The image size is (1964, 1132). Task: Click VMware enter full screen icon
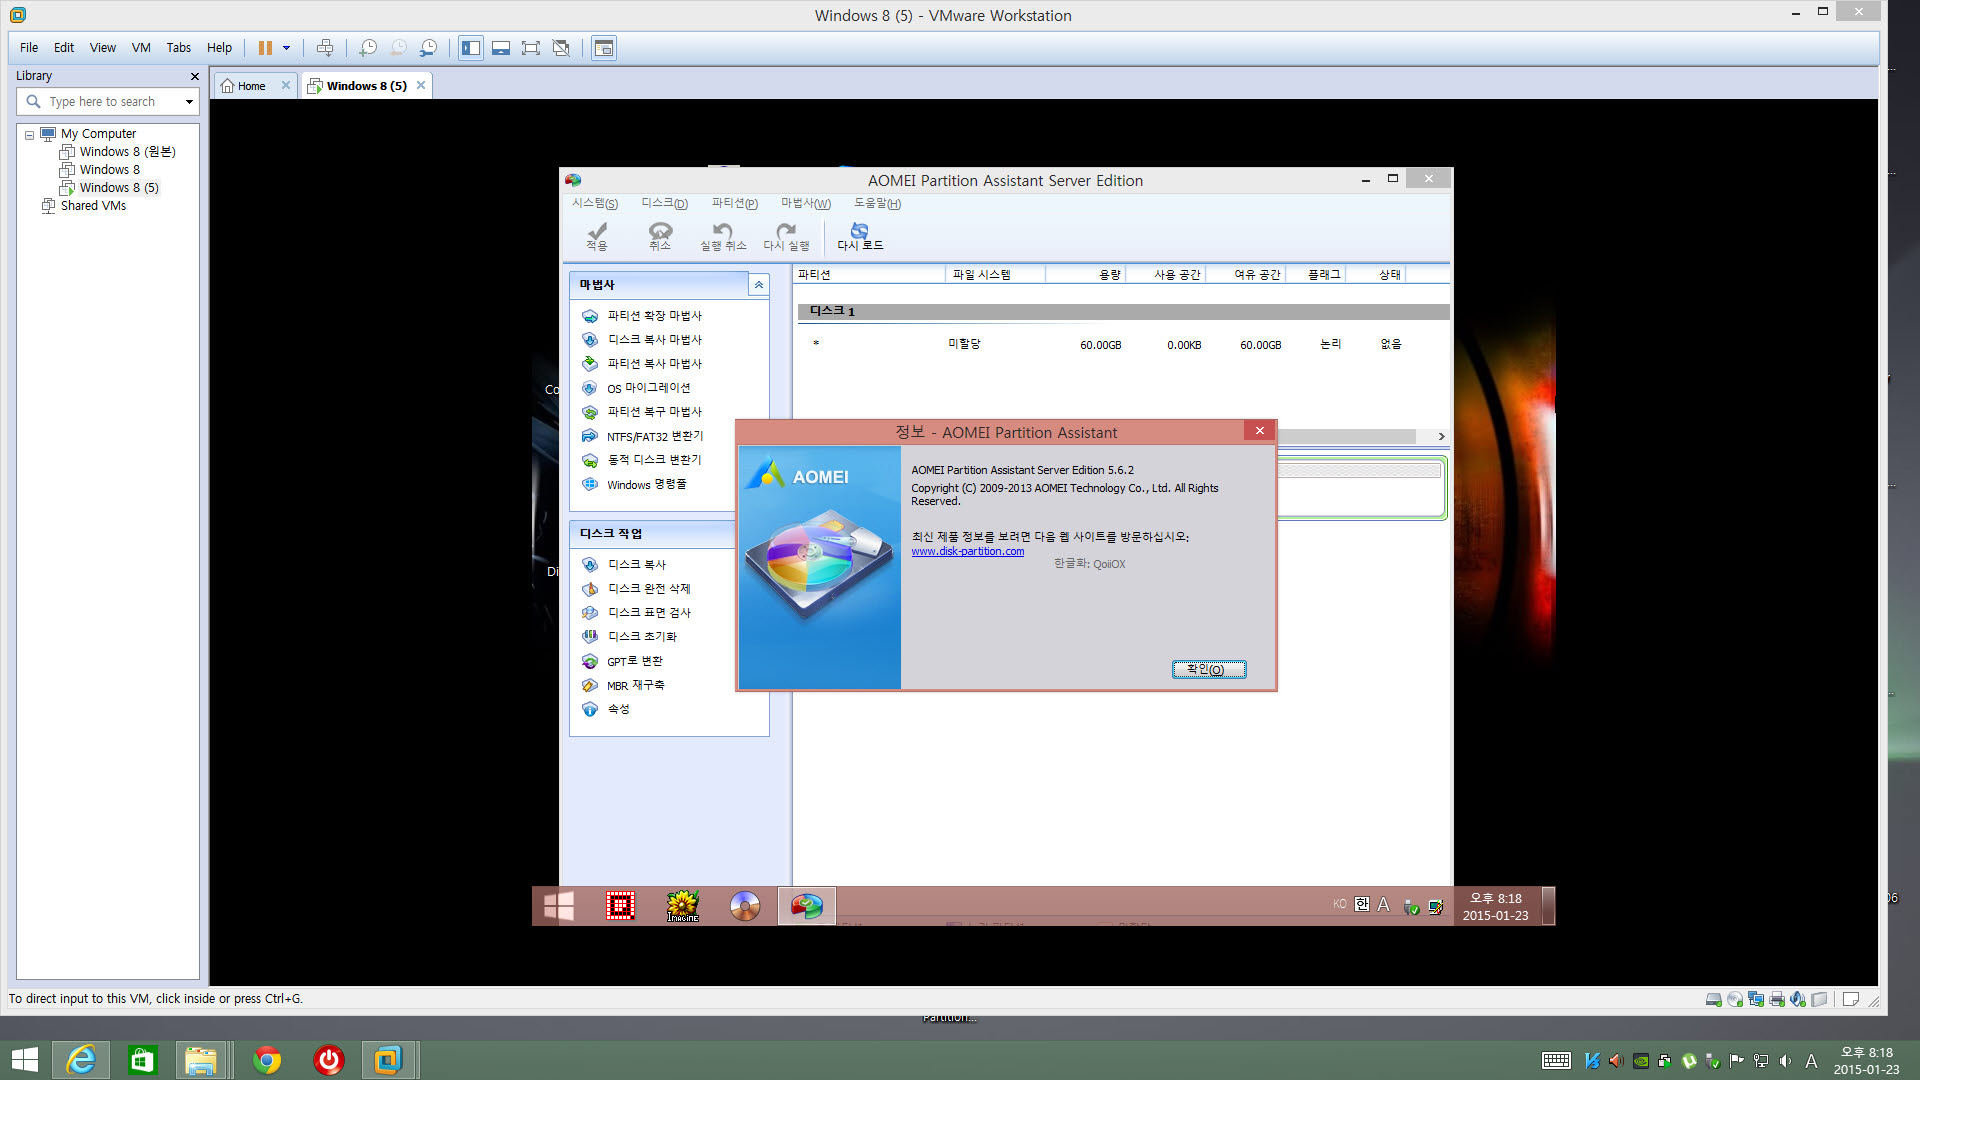tap(531, 48)
